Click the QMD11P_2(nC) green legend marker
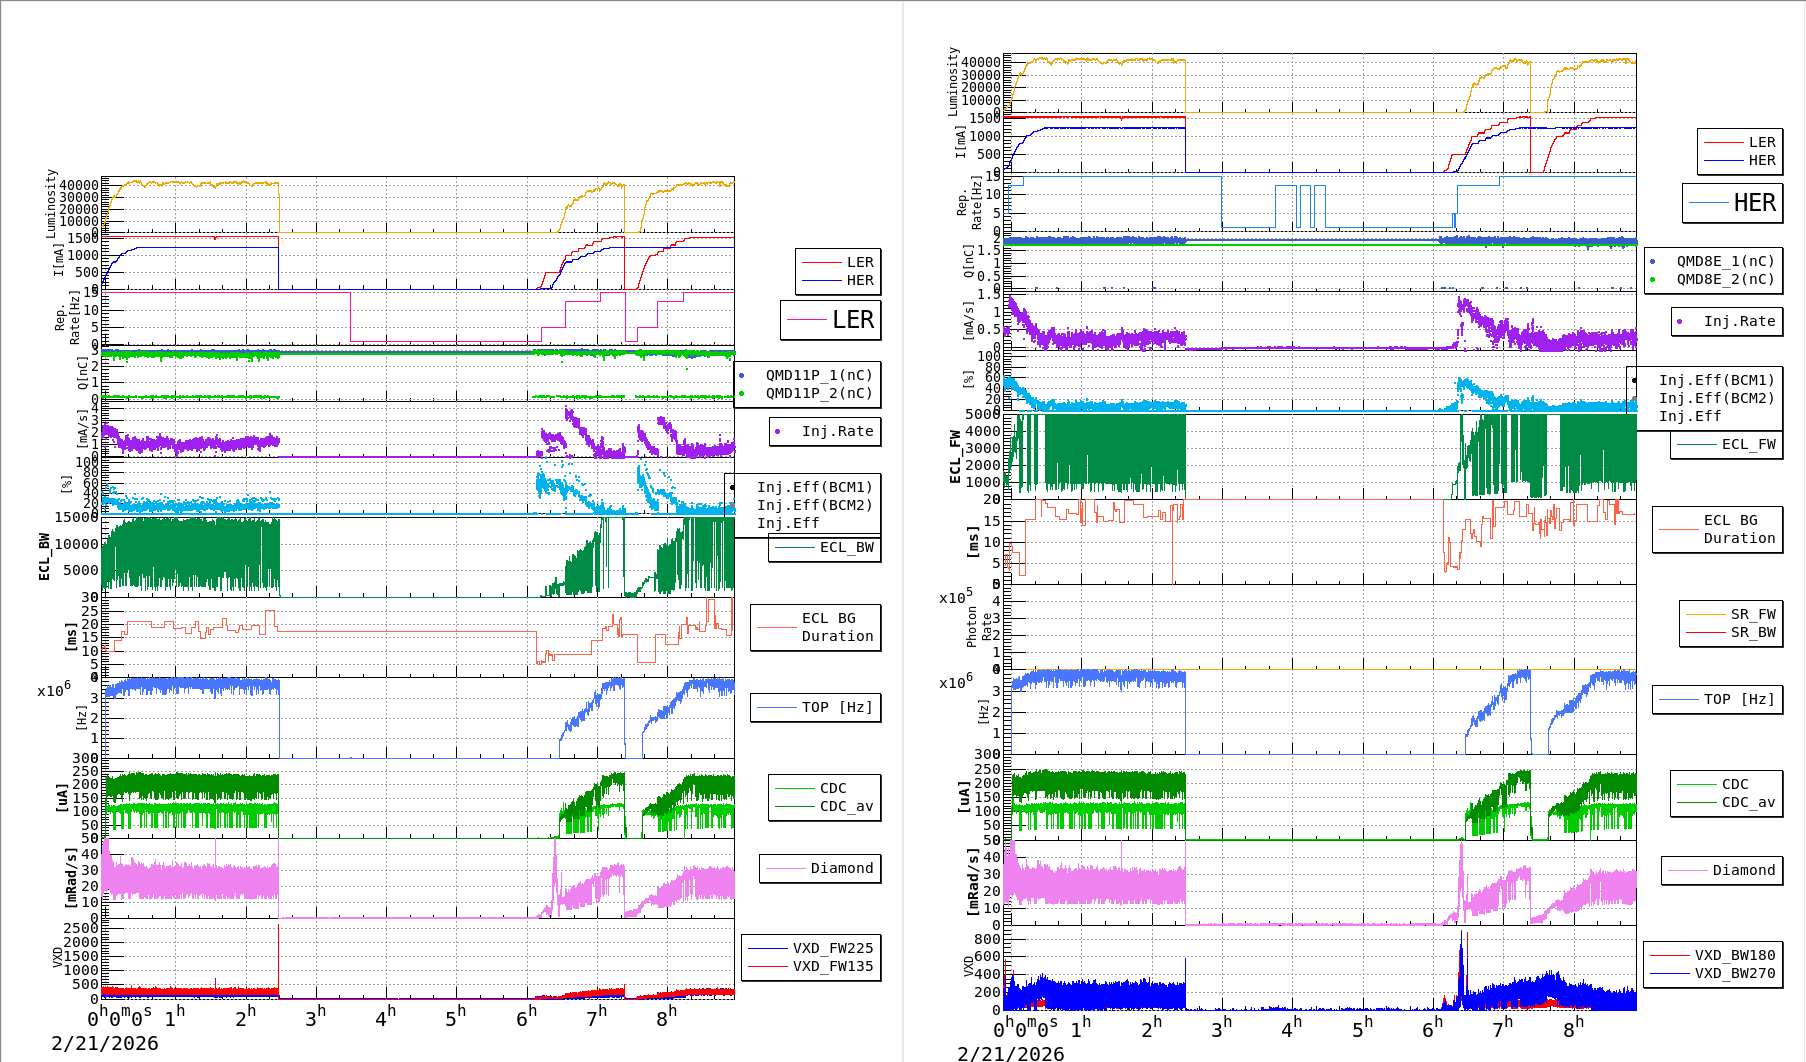The image size is (1806, 1062). (x=741, y=394)
